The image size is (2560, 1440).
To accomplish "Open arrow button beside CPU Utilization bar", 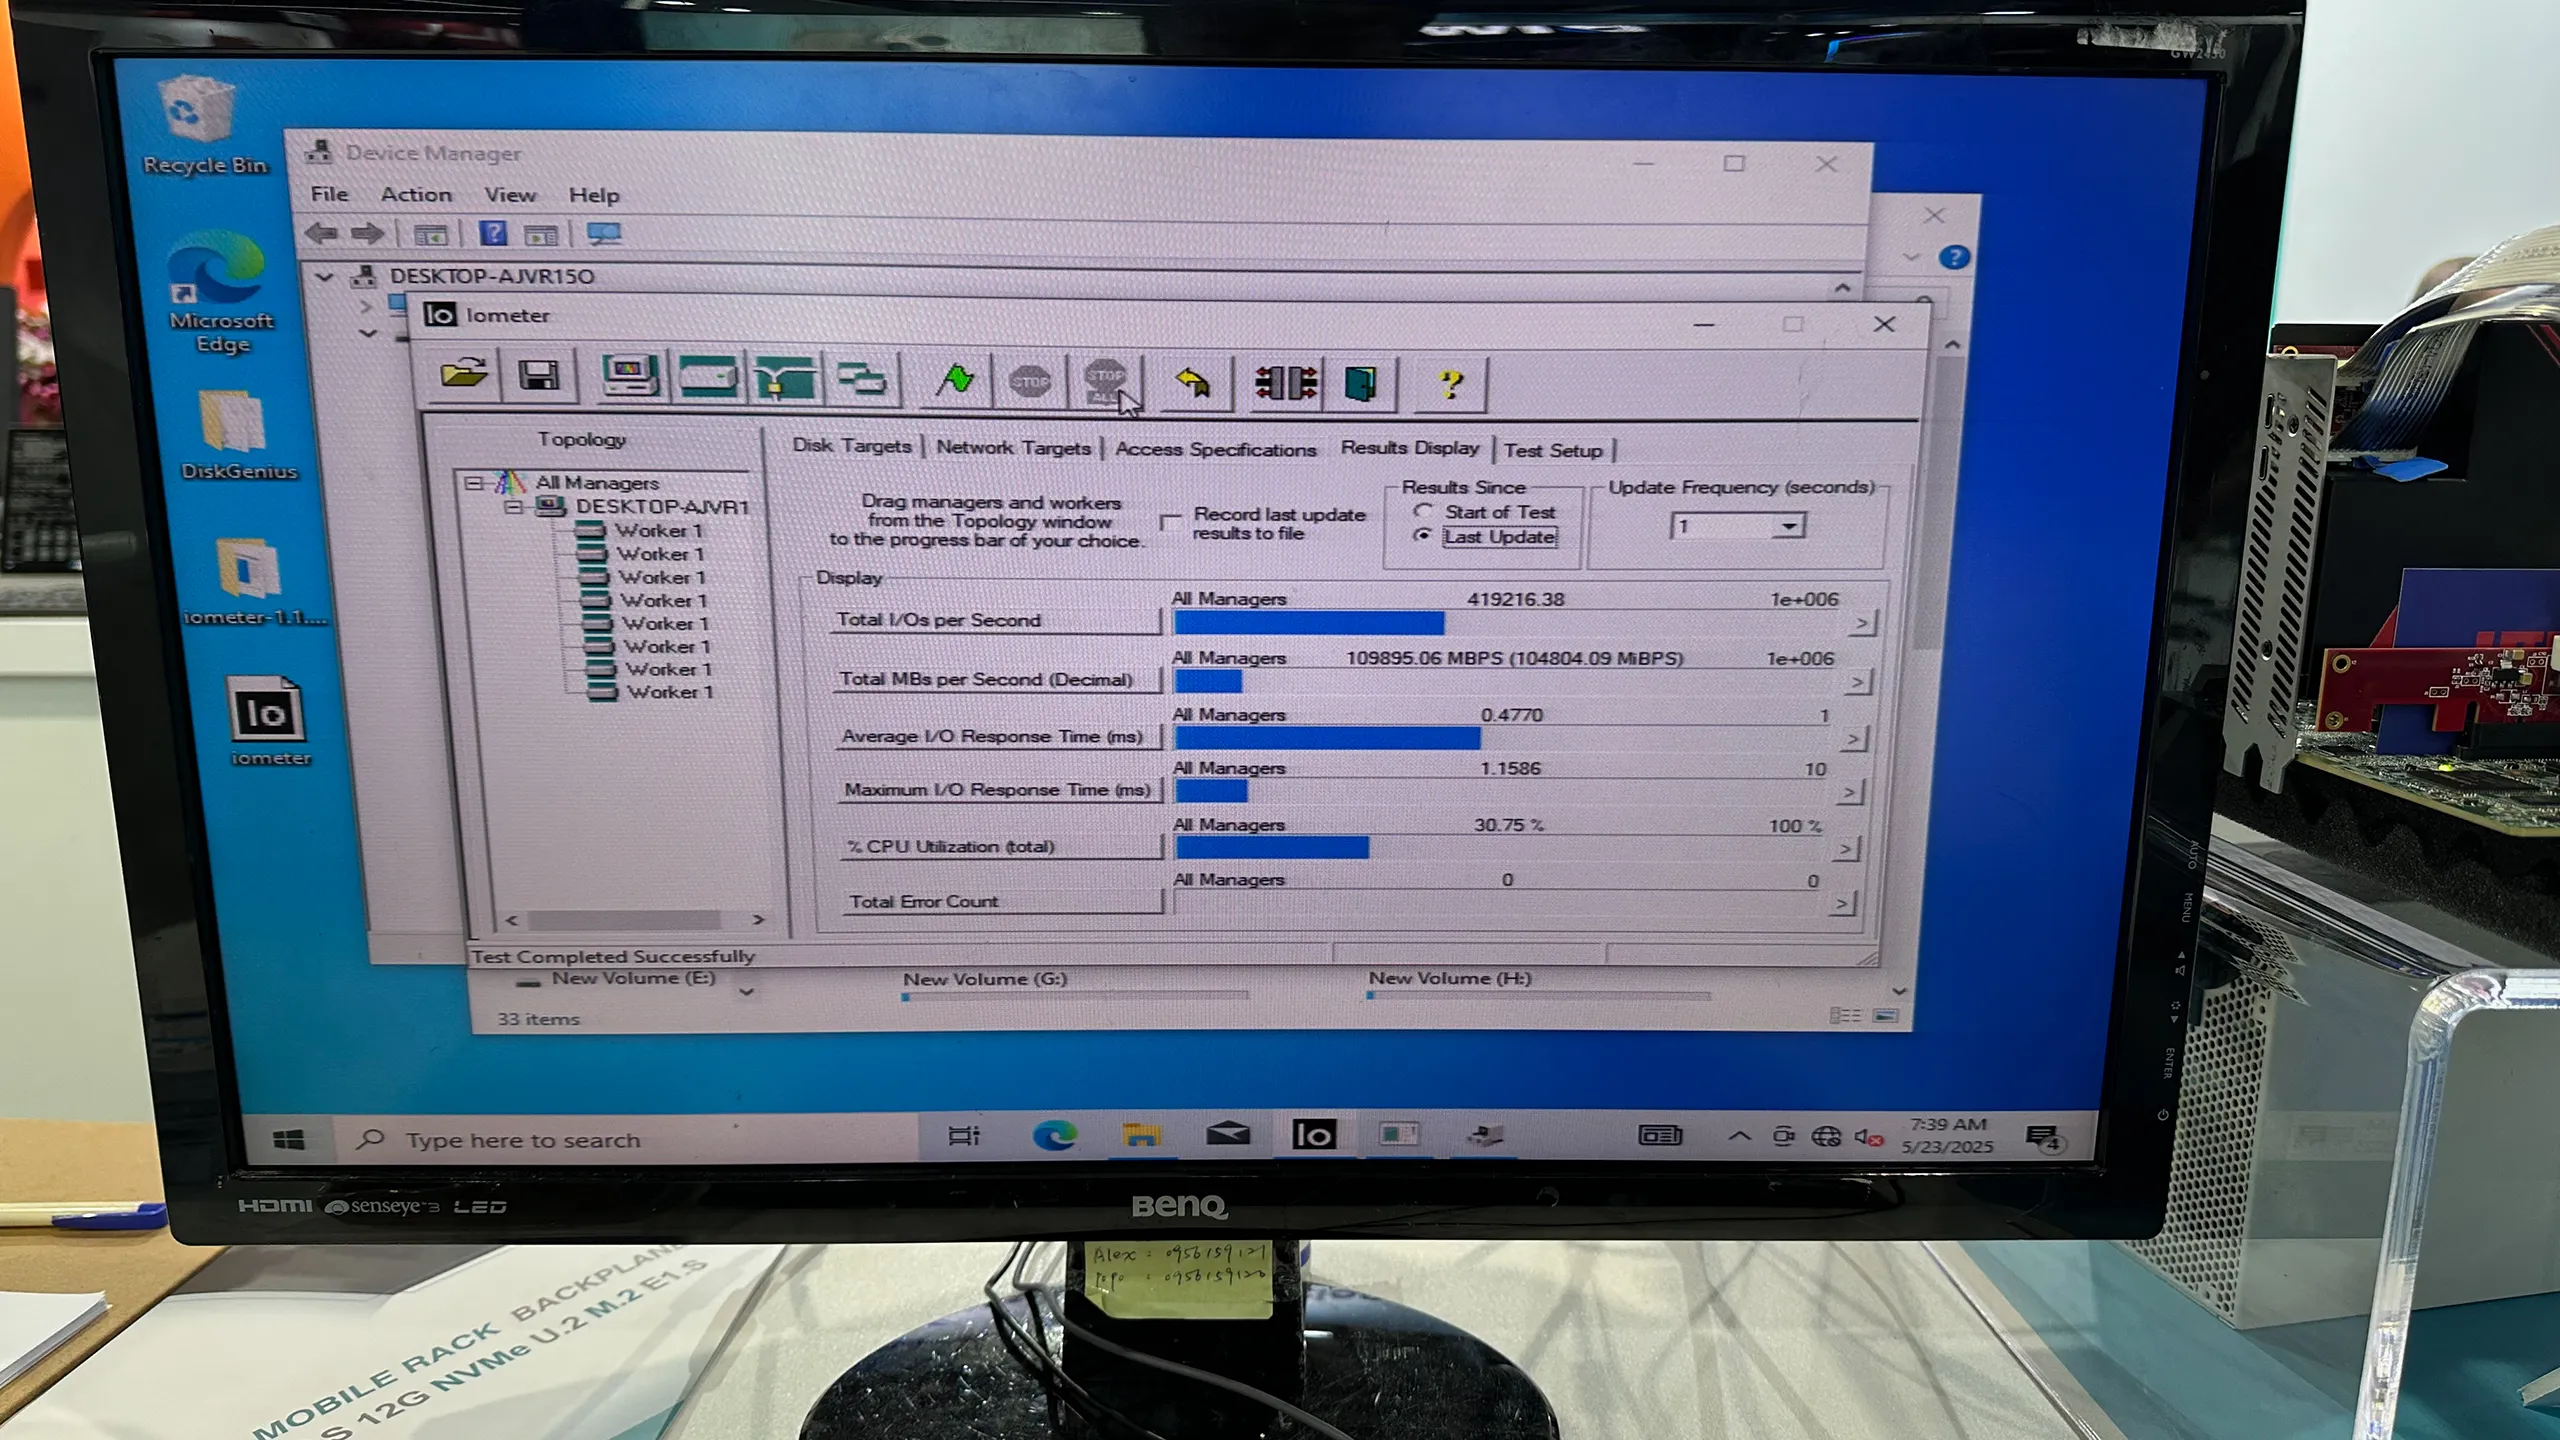I will tap(1846, 849).
